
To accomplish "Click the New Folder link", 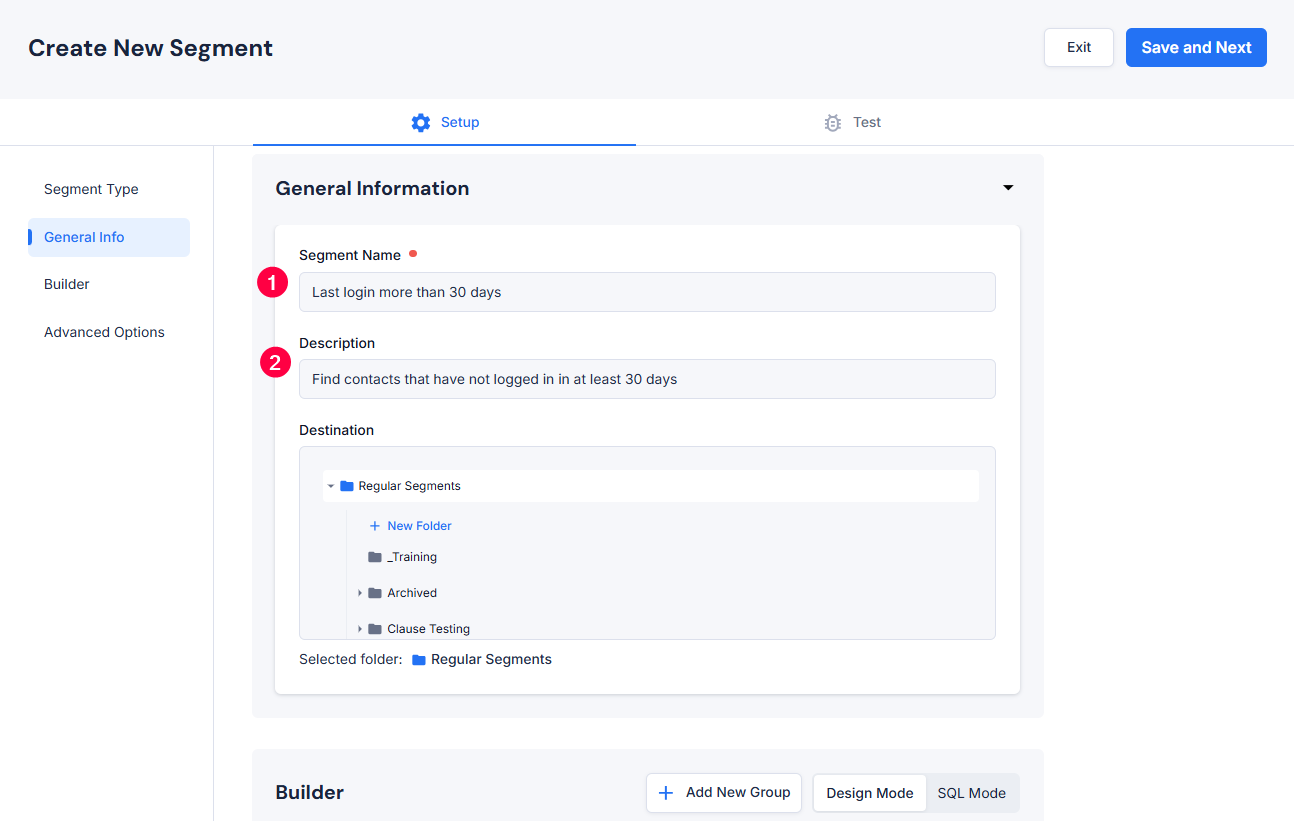I will [420, 526].
